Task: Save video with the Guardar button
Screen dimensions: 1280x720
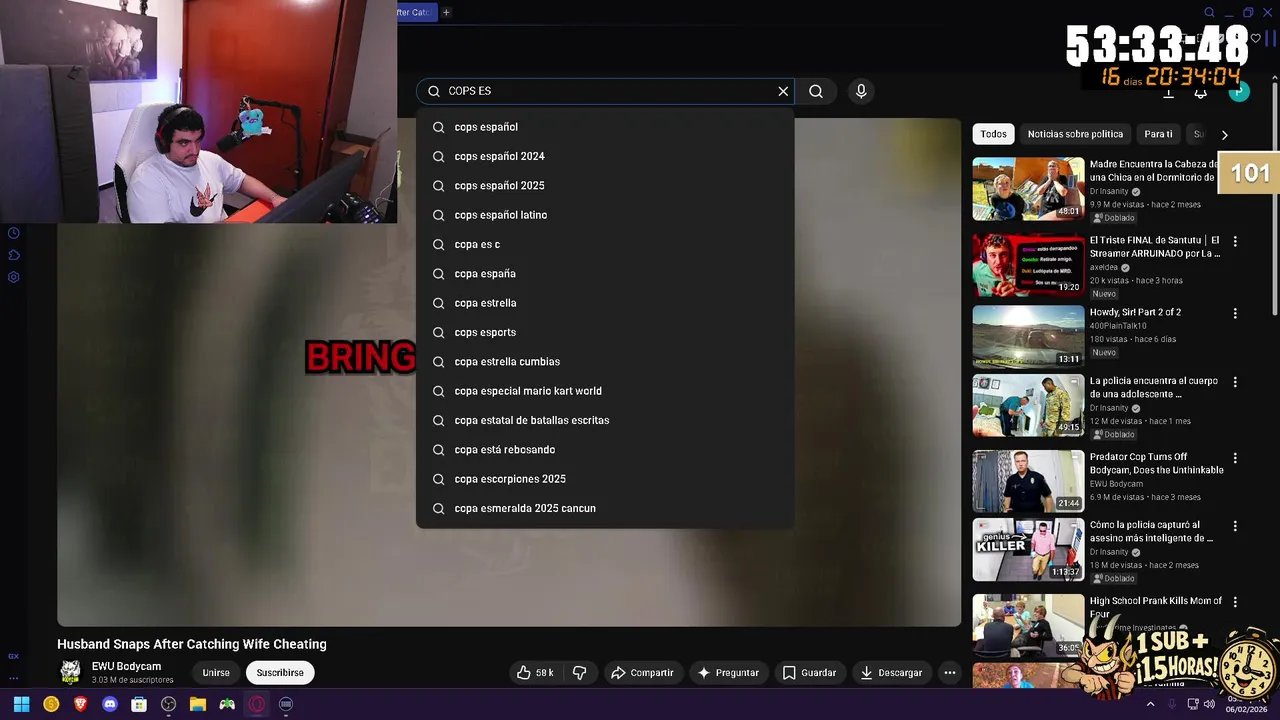Action: pyautogui.click(x=809, y=673)
